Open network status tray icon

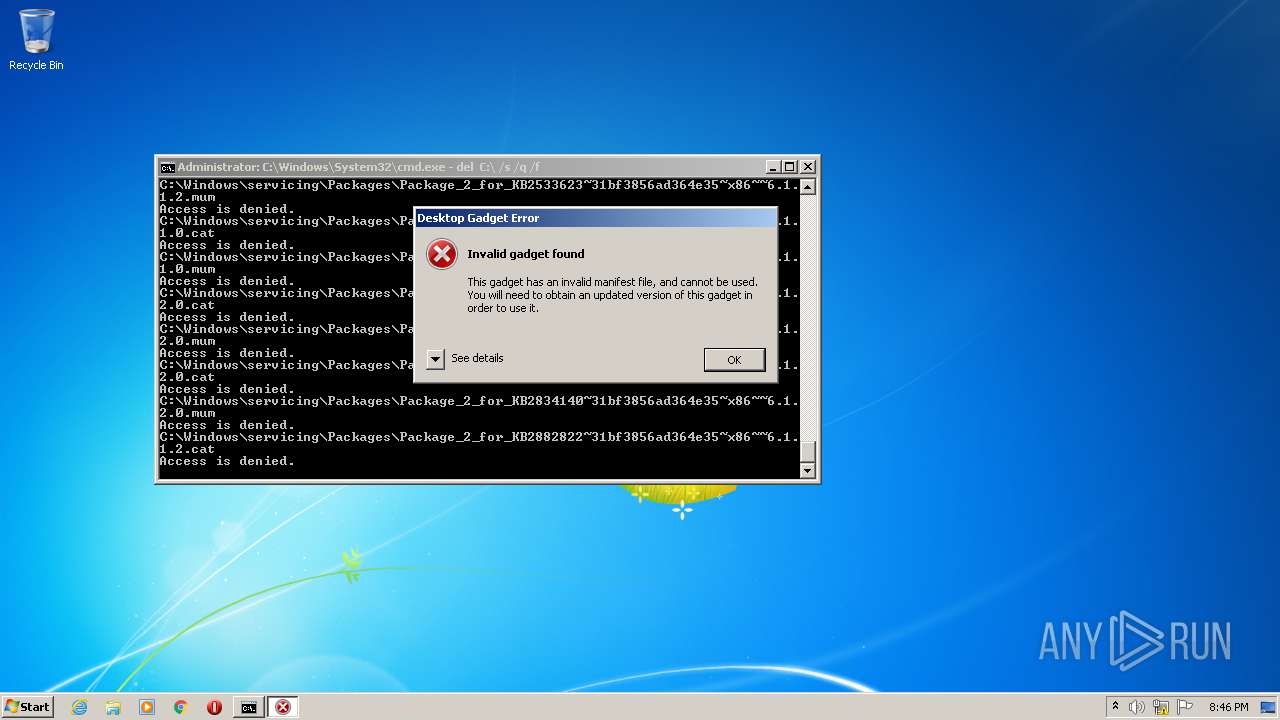coord(1161,707)
